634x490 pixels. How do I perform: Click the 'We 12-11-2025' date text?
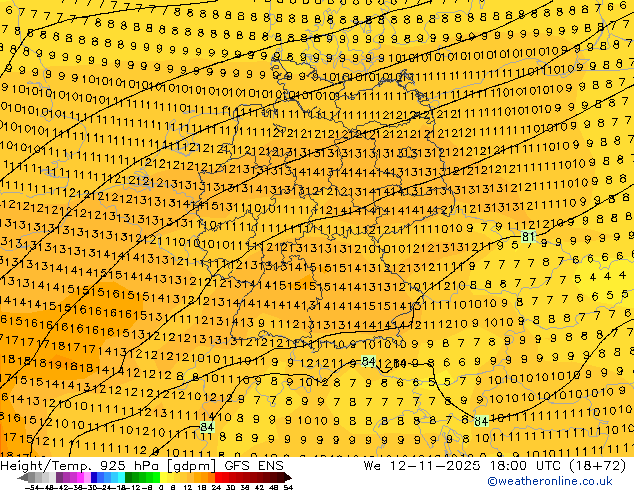click(423, 466)
